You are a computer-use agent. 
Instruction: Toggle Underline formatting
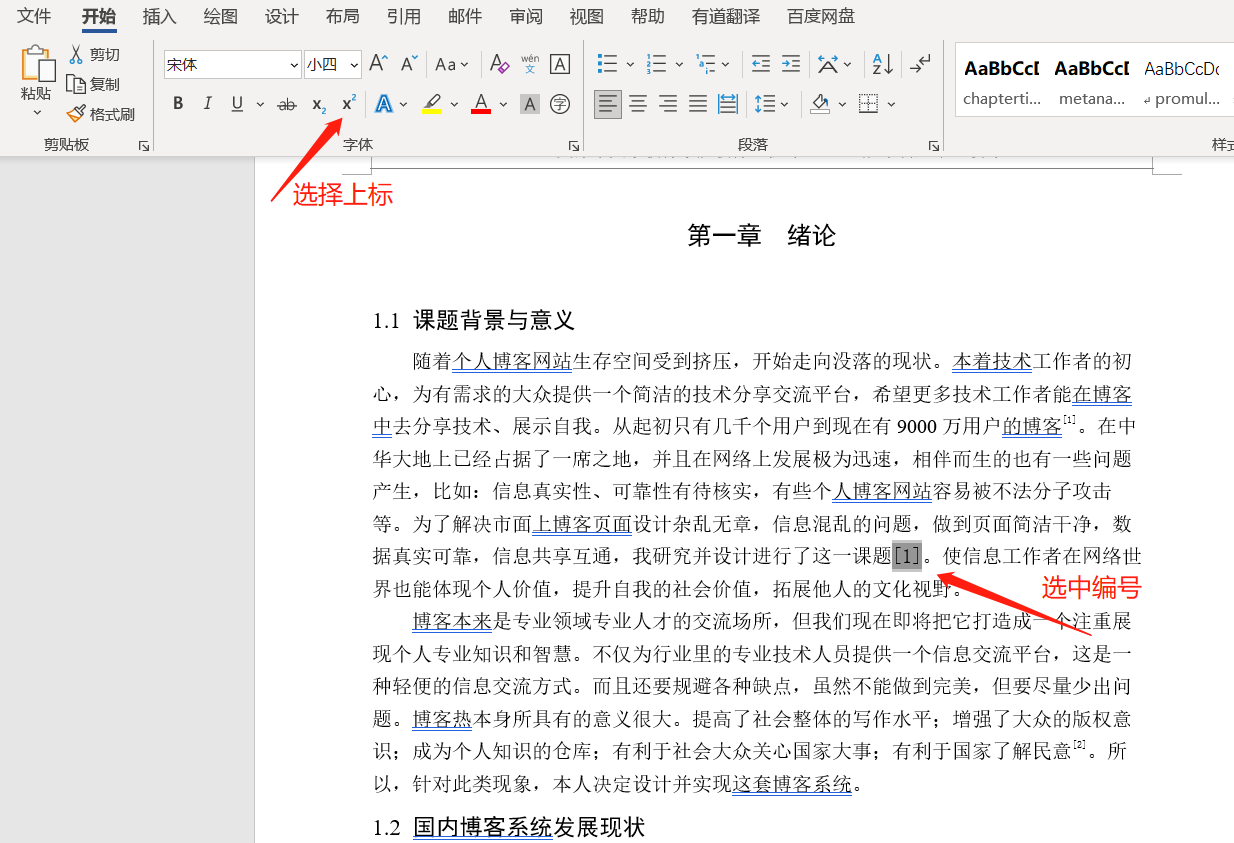click(237, 104)
